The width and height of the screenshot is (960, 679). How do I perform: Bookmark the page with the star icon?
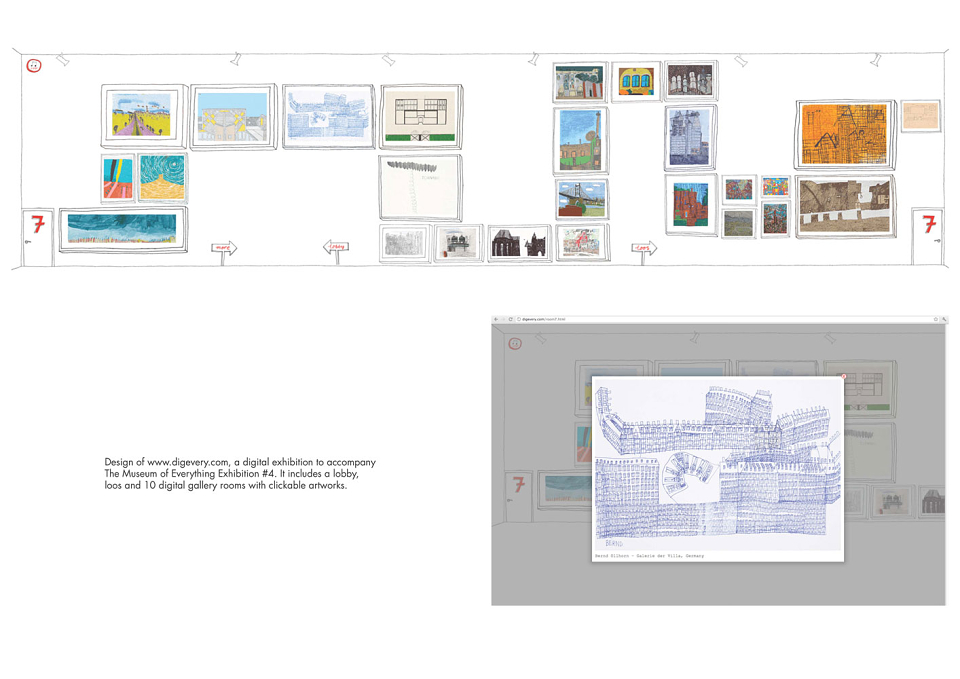click(x=936, y=319)
